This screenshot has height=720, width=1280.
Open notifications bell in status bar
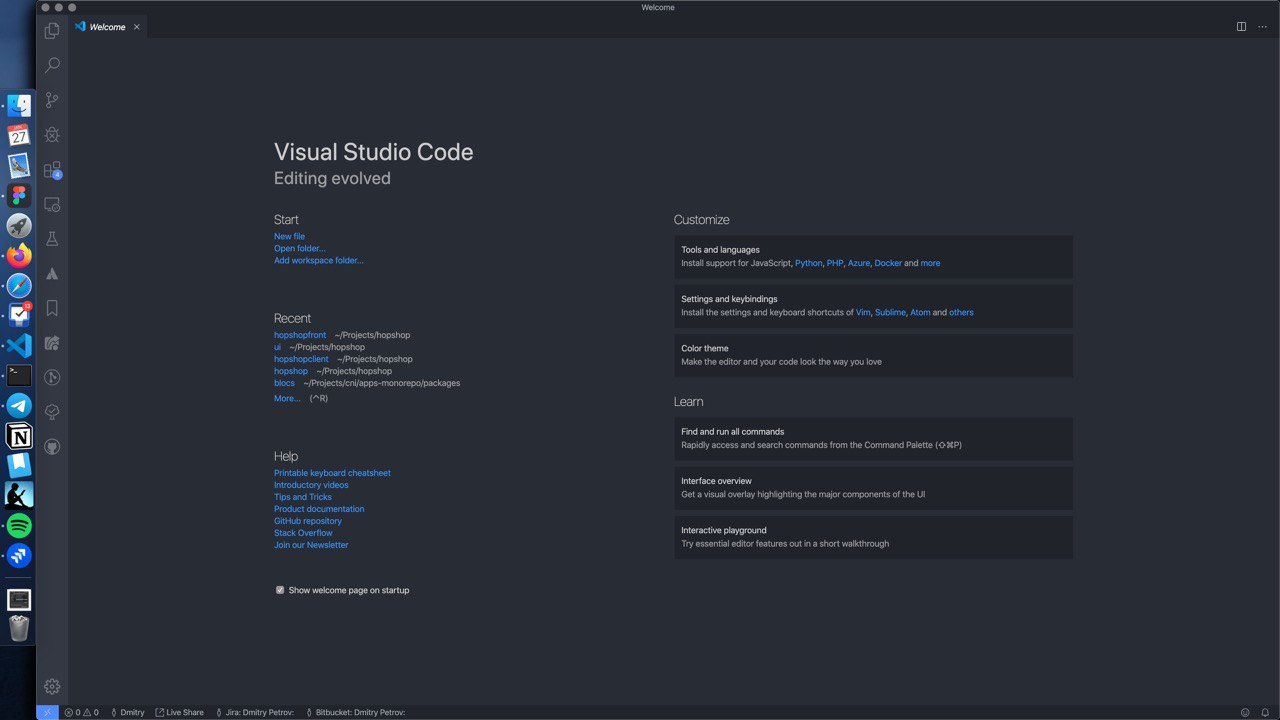1265,712
